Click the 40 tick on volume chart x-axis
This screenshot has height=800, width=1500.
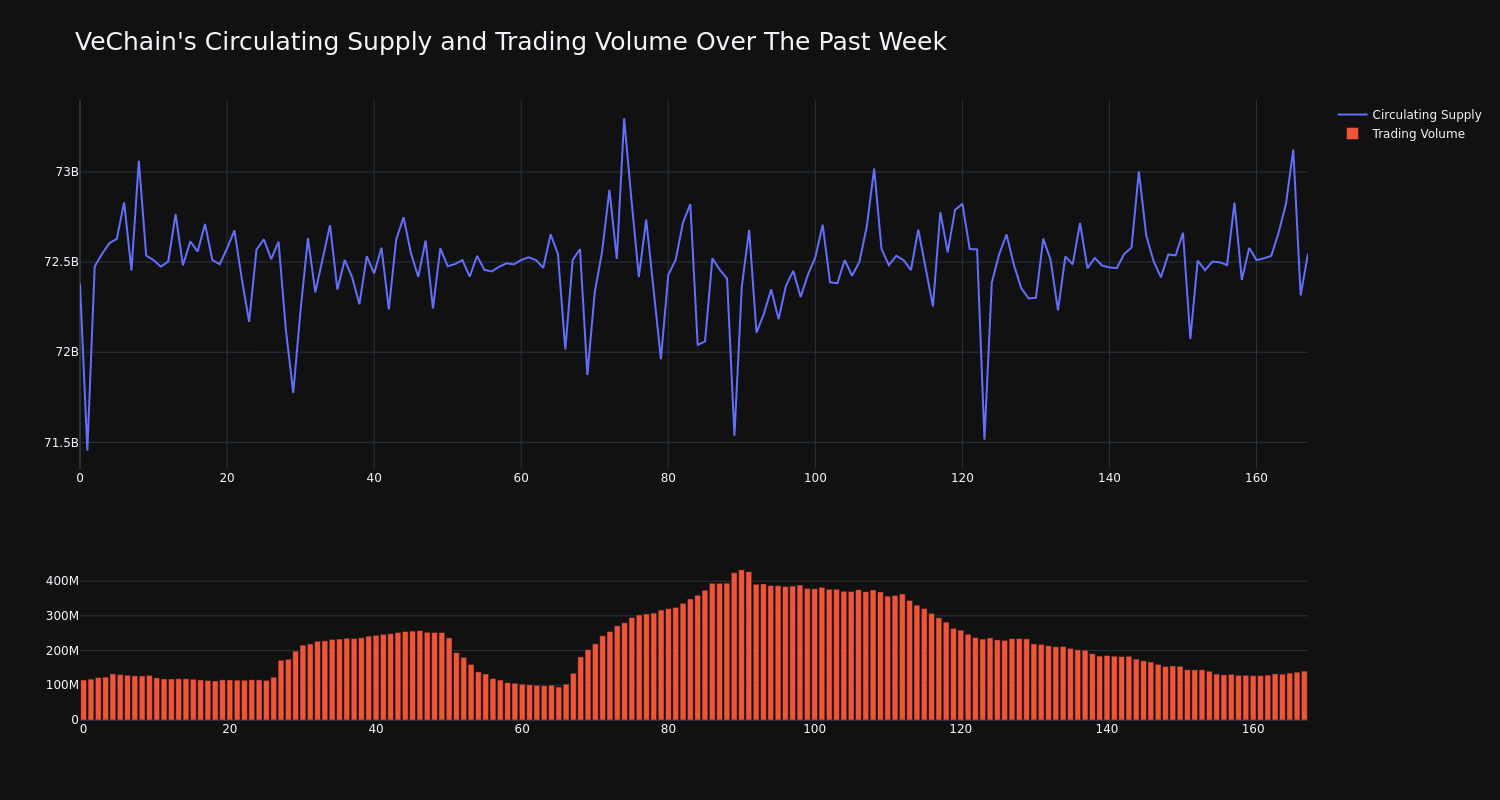[376, 729]
